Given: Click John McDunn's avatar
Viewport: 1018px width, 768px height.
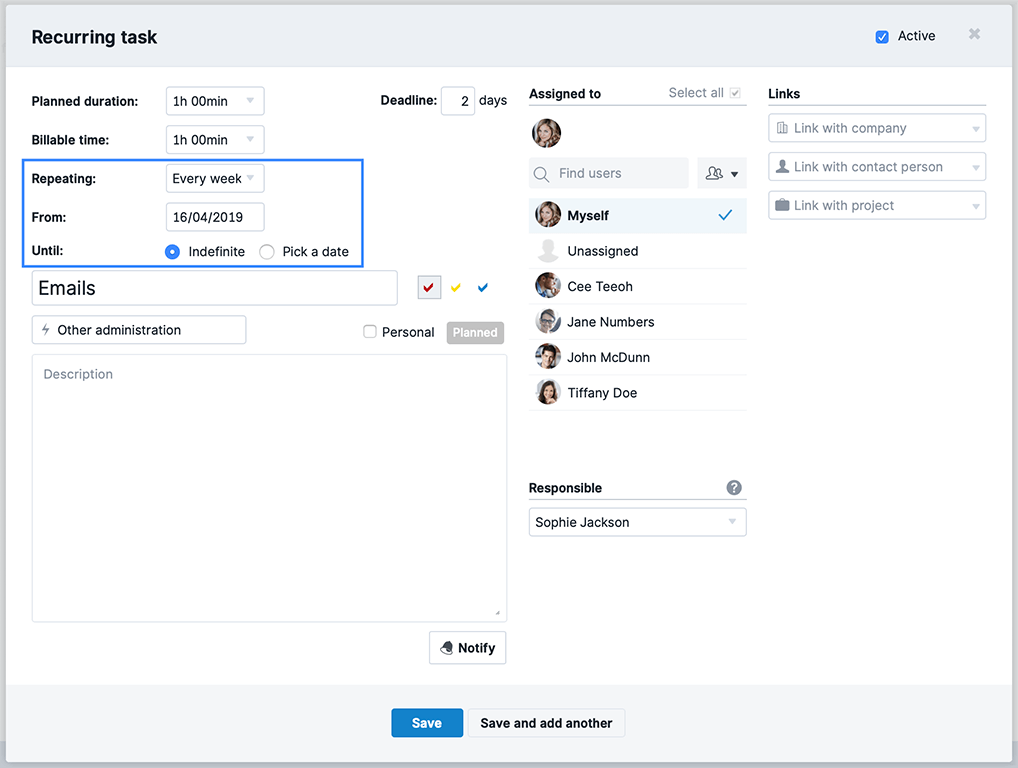Looking at the screenshot, I should pos(548,356).
